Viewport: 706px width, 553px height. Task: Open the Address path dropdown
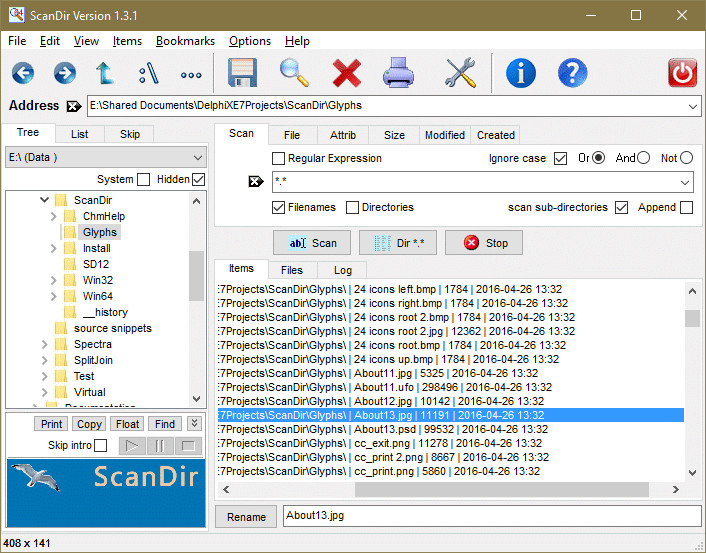pos(692,107)
